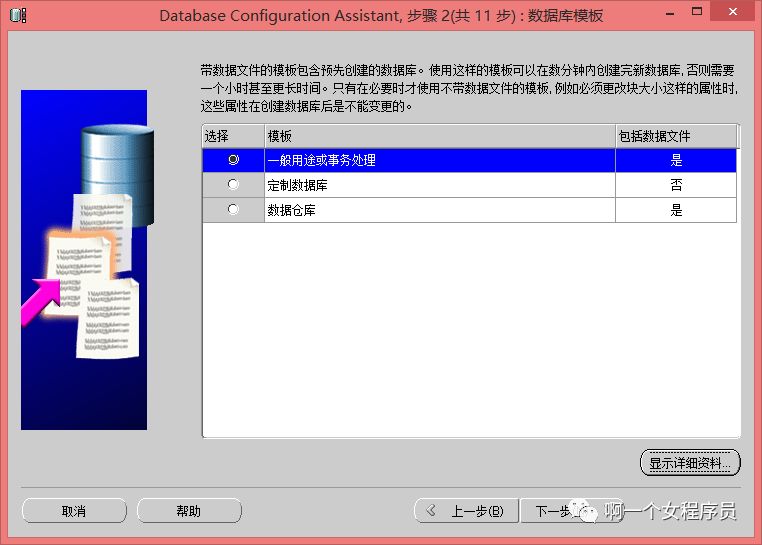Close the Database Configuration Assistant window
The width and height of the screenshot is (762, 545).
point(732,12)
